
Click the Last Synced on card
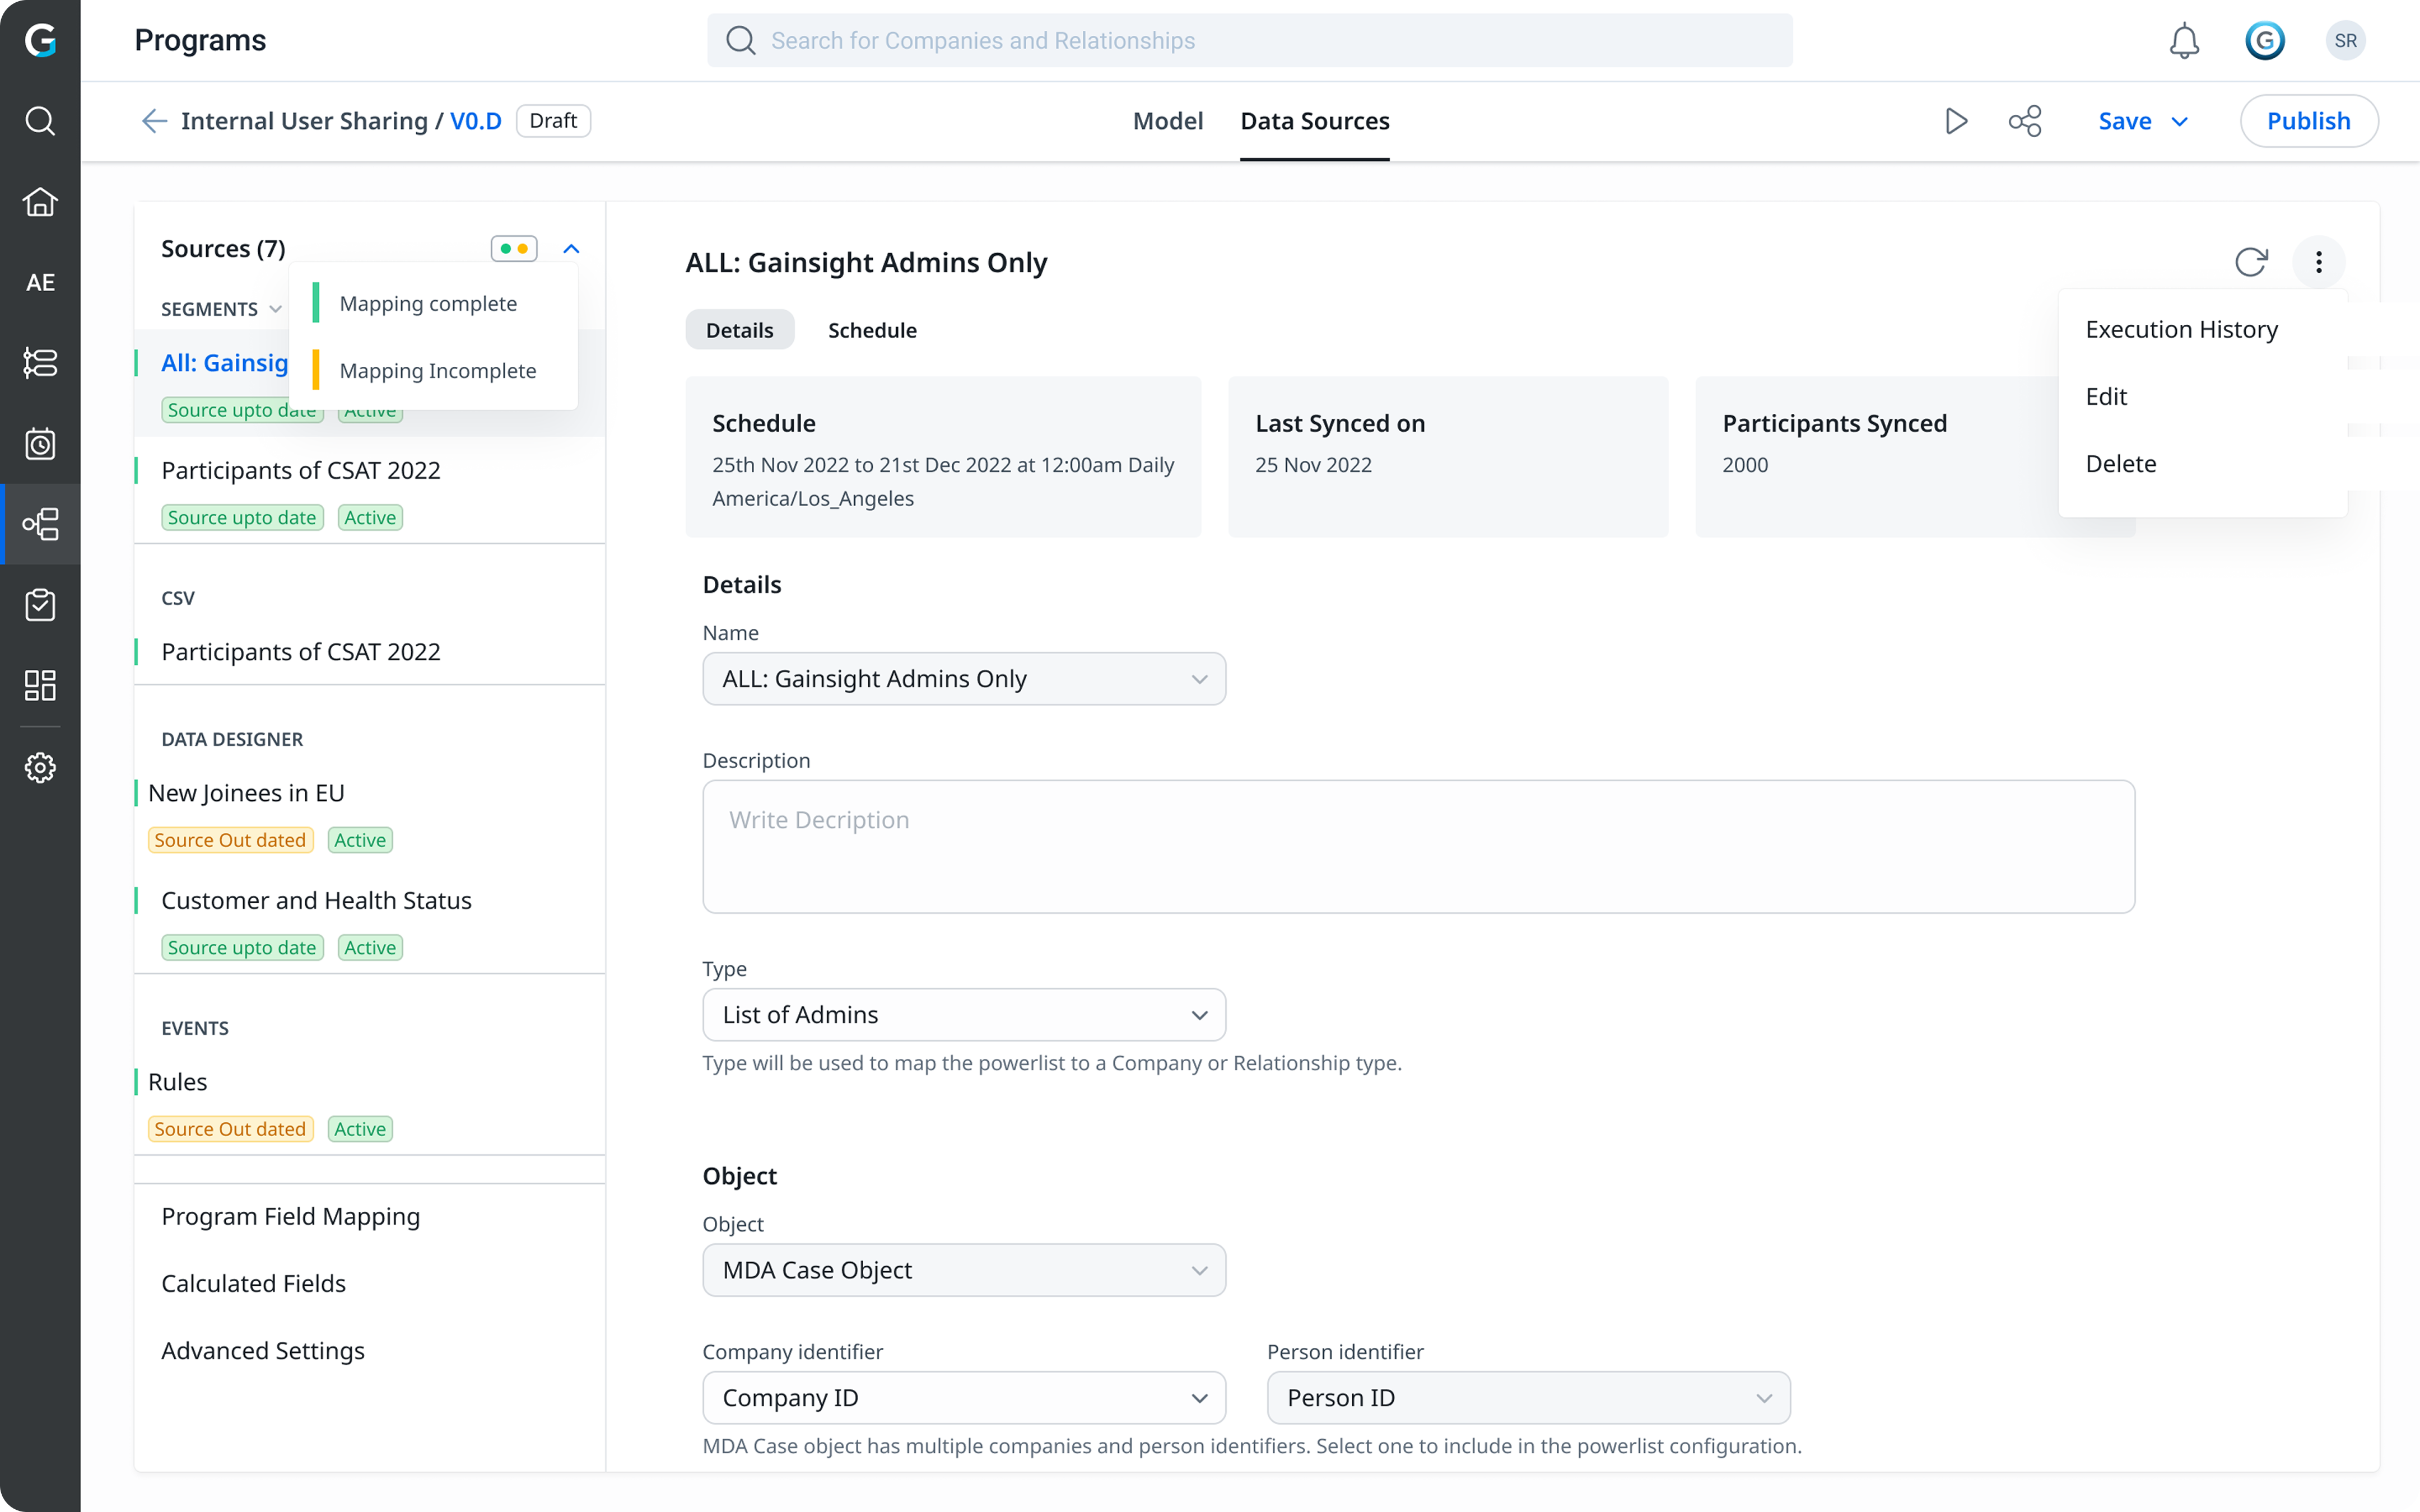(1447, 457)
